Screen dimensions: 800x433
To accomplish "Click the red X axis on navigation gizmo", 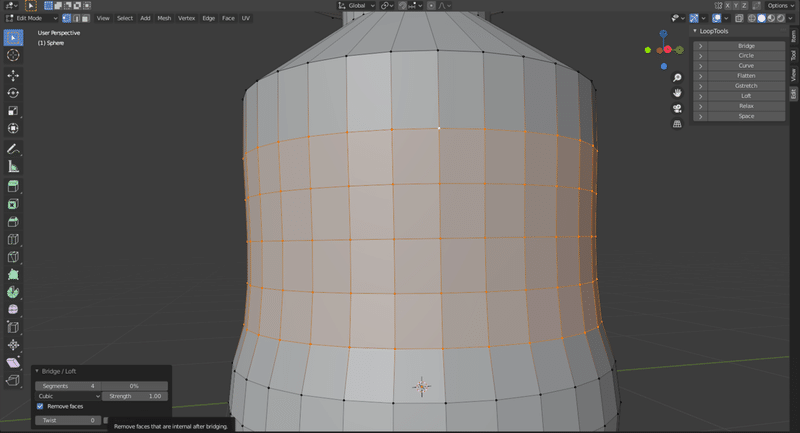I will tap(667, 49).
